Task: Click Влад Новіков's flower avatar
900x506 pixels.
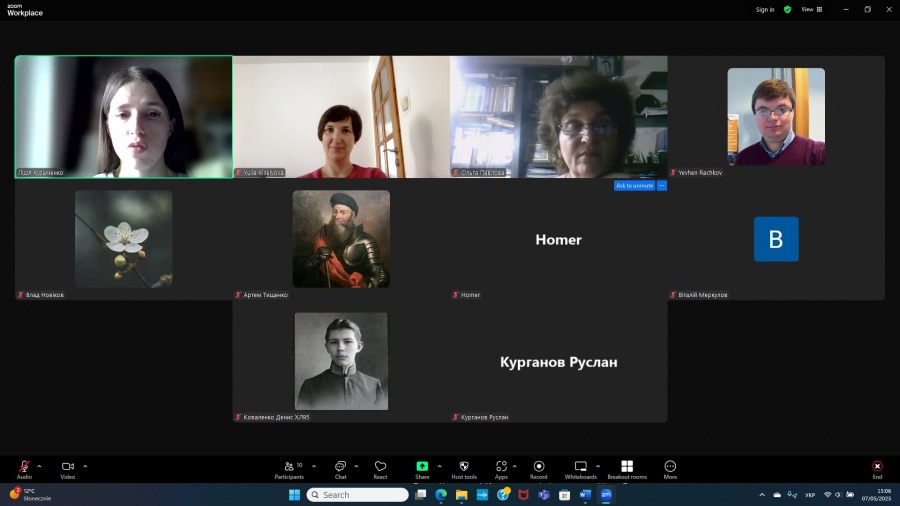Action: coord(123,239)
